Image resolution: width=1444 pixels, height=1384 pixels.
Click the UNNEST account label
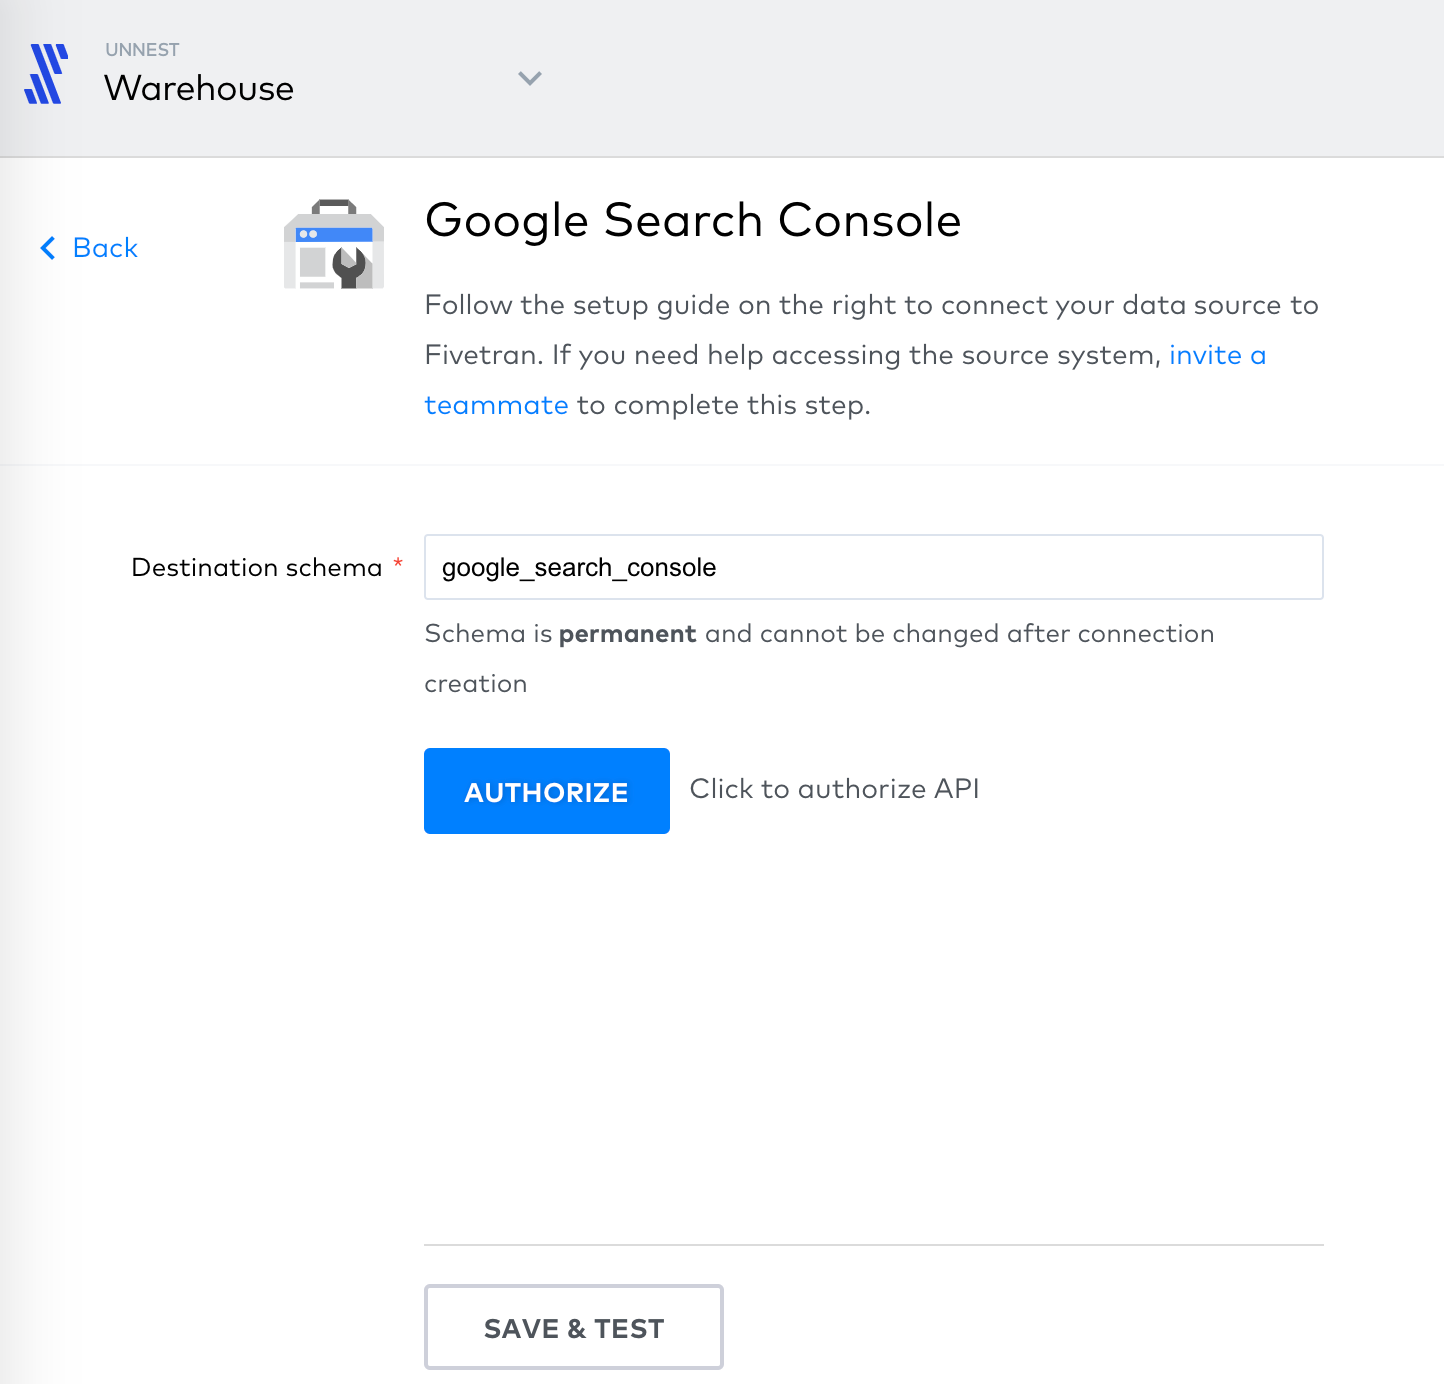click(x=142, y=50)
